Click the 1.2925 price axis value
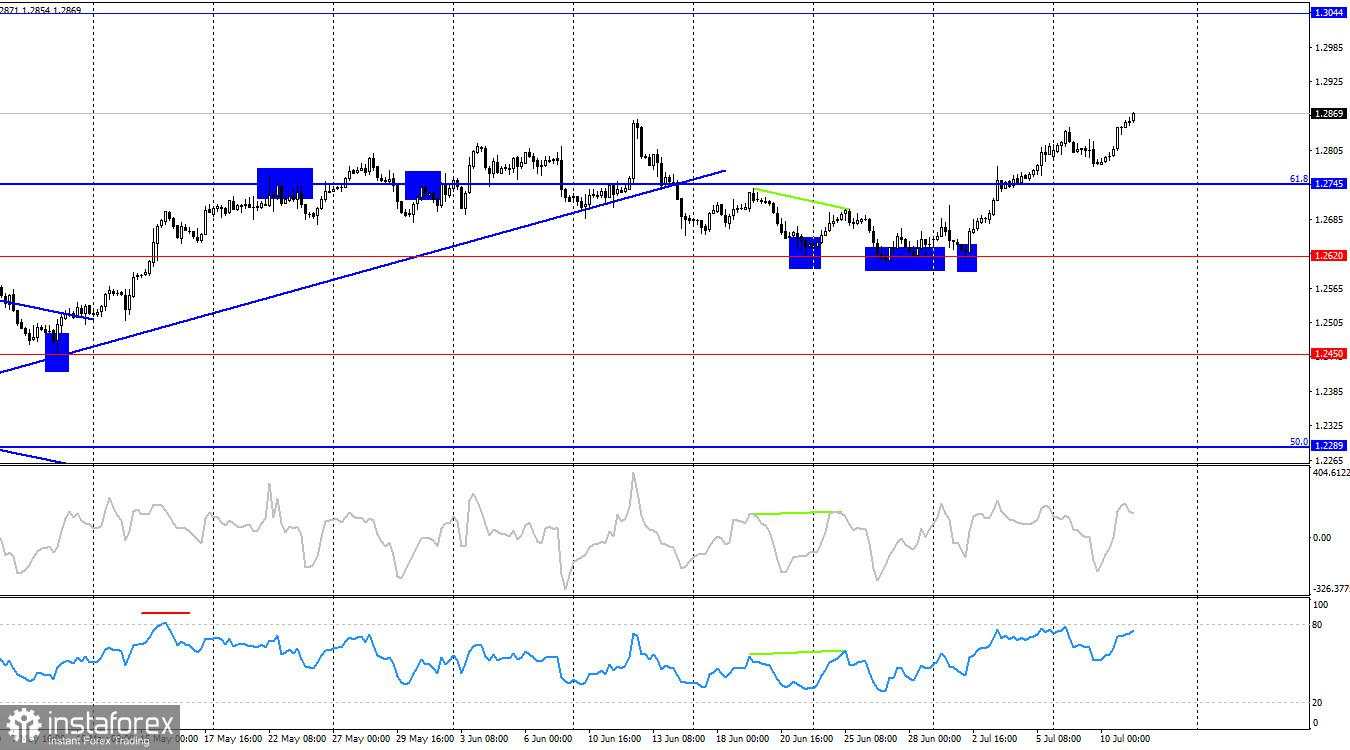Image resolution: width=1350 pixels, height=750 pixels. 1328,81
